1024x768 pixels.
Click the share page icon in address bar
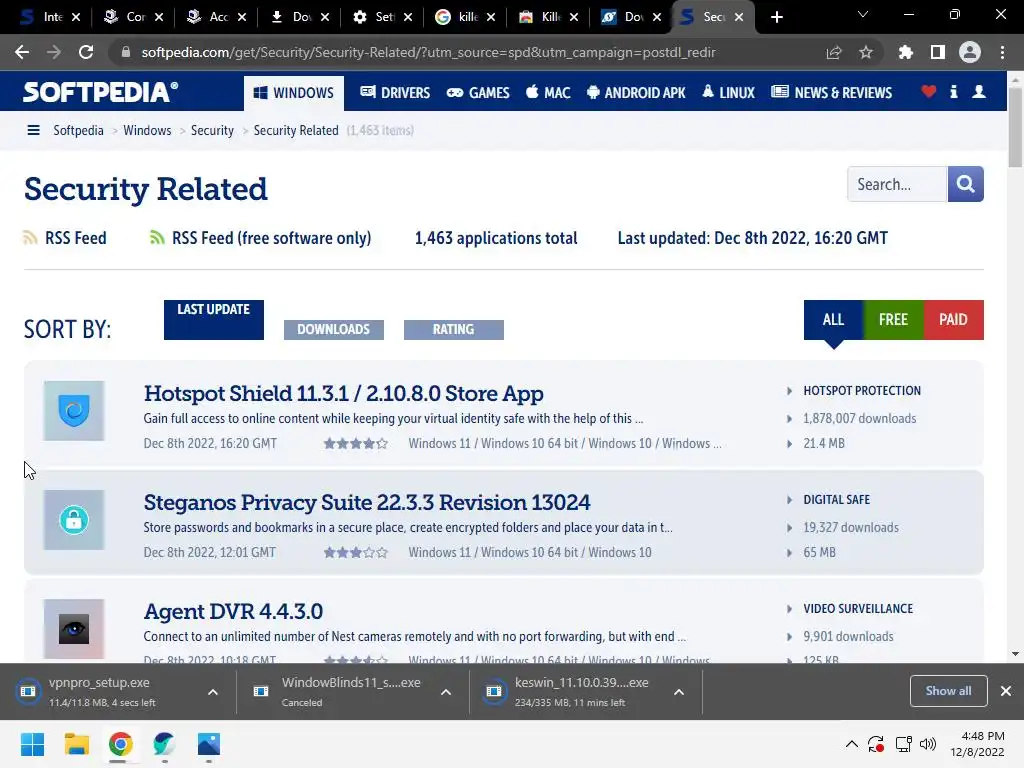click(834, 52)
